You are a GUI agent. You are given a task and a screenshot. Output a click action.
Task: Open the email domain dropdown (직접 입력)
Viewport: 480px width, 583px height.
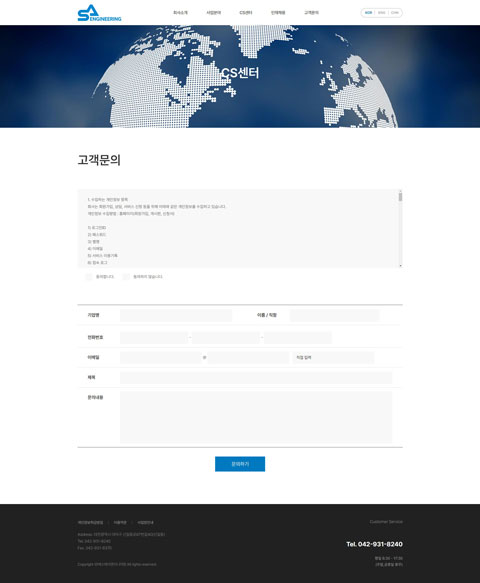coord(333,358)
